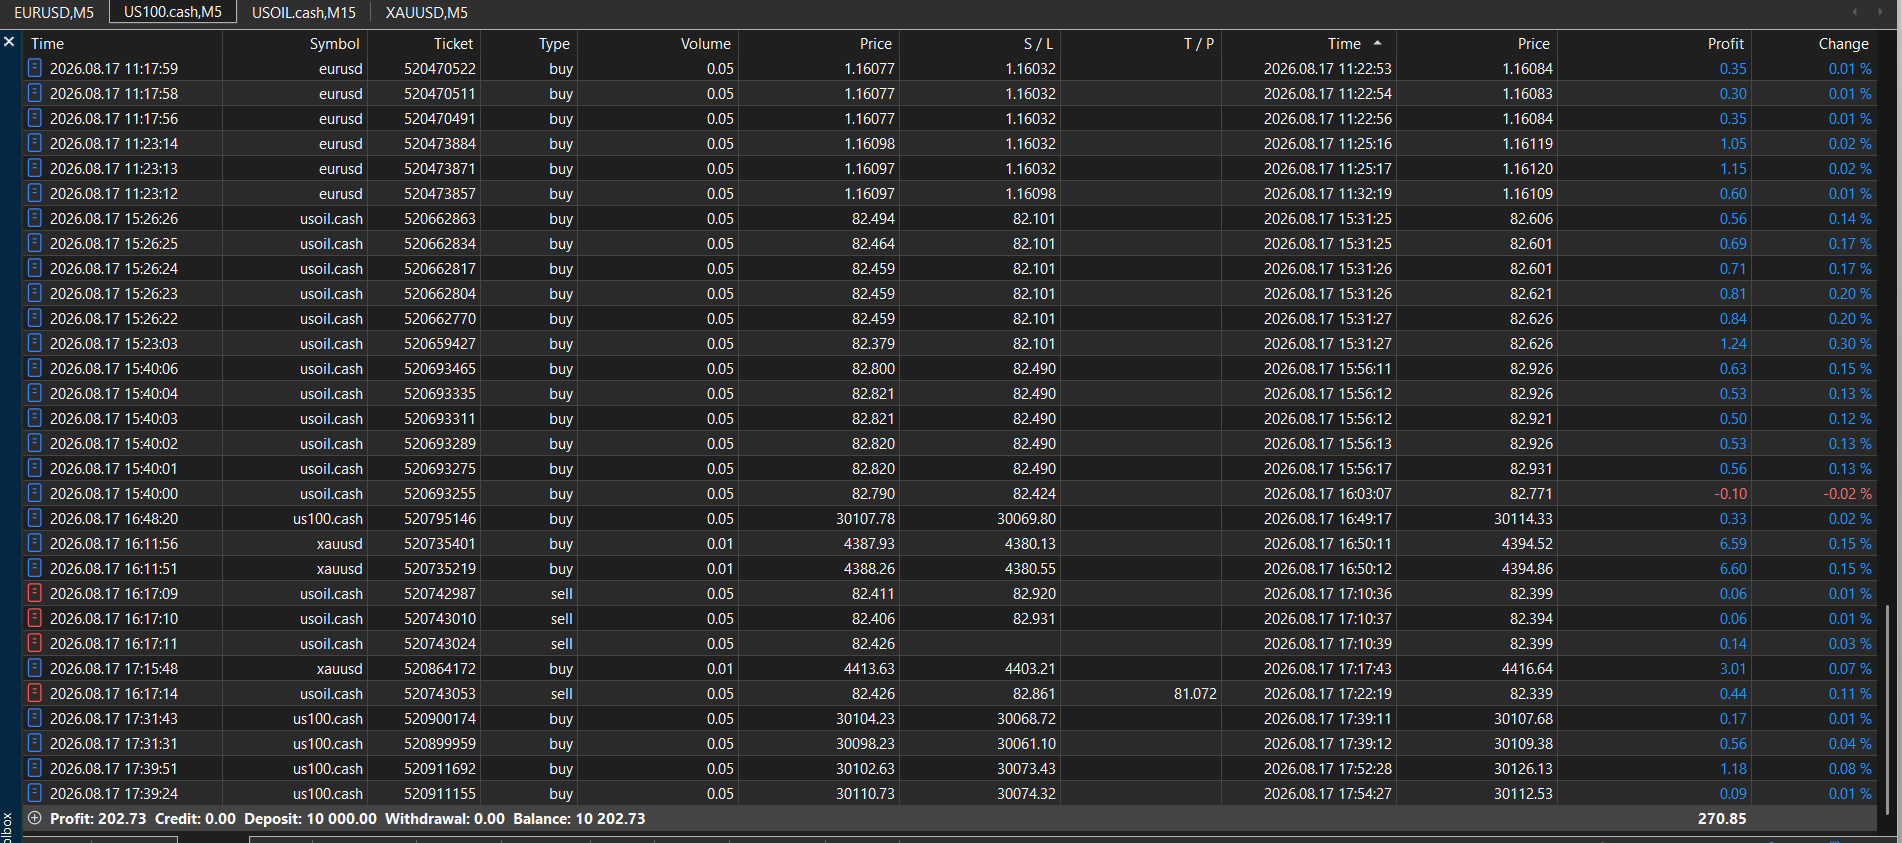Select the 0.30 % change cell
This screenshot has height=843, width=1902.
click(1850, 344)
